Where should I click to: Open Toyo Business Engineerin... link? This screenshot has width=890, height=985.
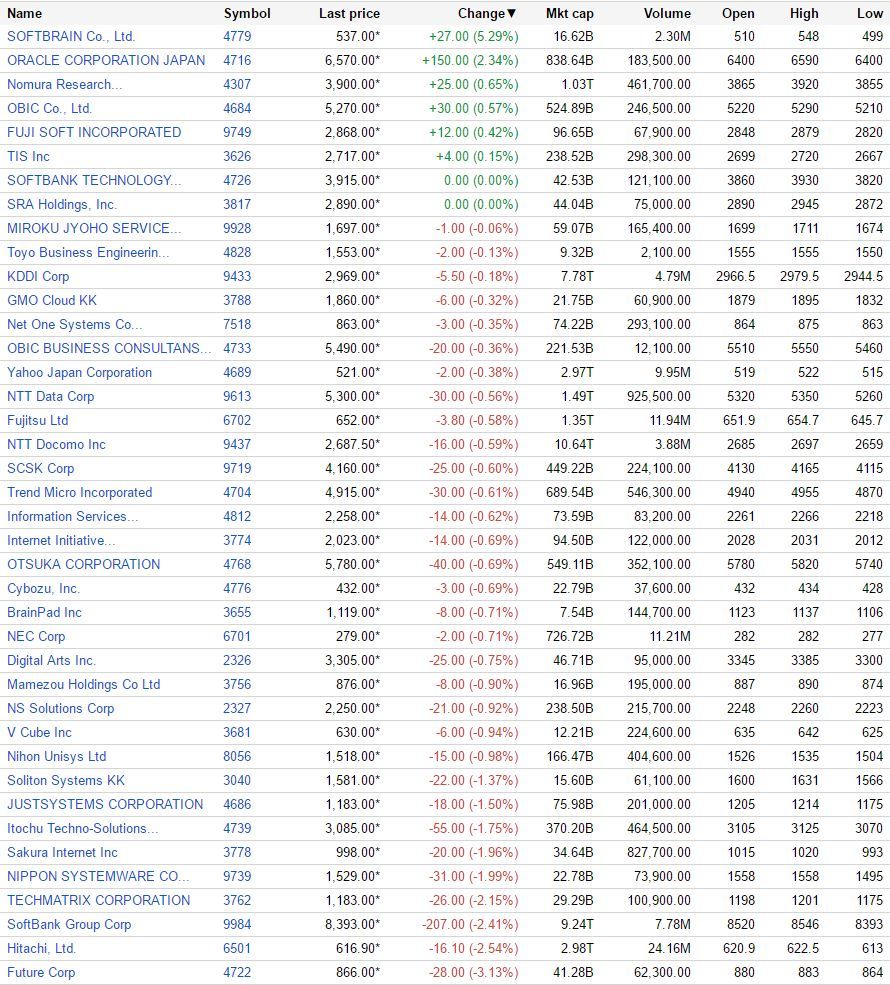(88, 253)
